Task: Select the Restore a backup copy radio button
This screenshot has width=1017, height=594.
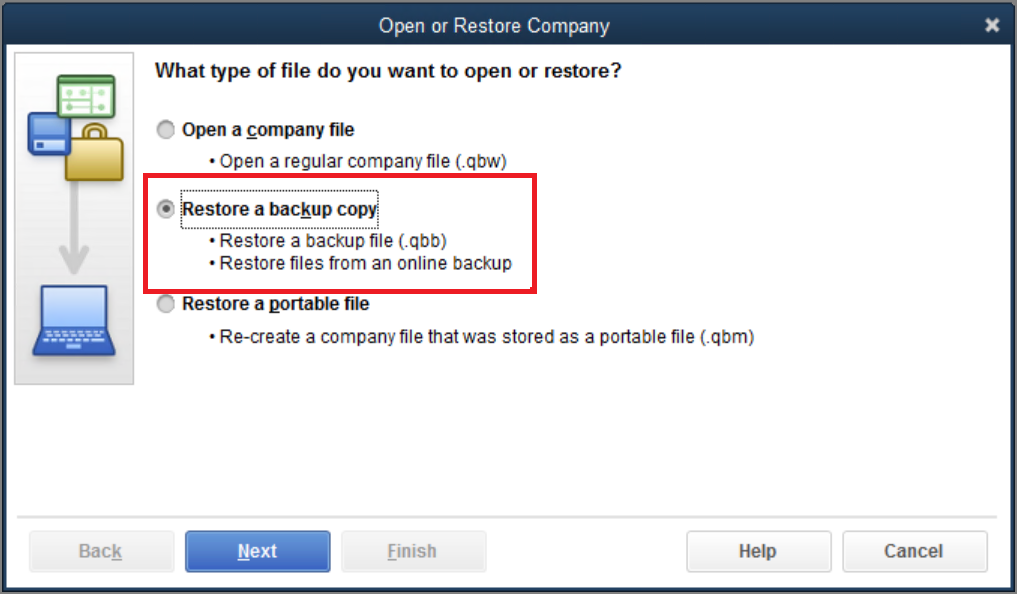Action: (165, 209)
